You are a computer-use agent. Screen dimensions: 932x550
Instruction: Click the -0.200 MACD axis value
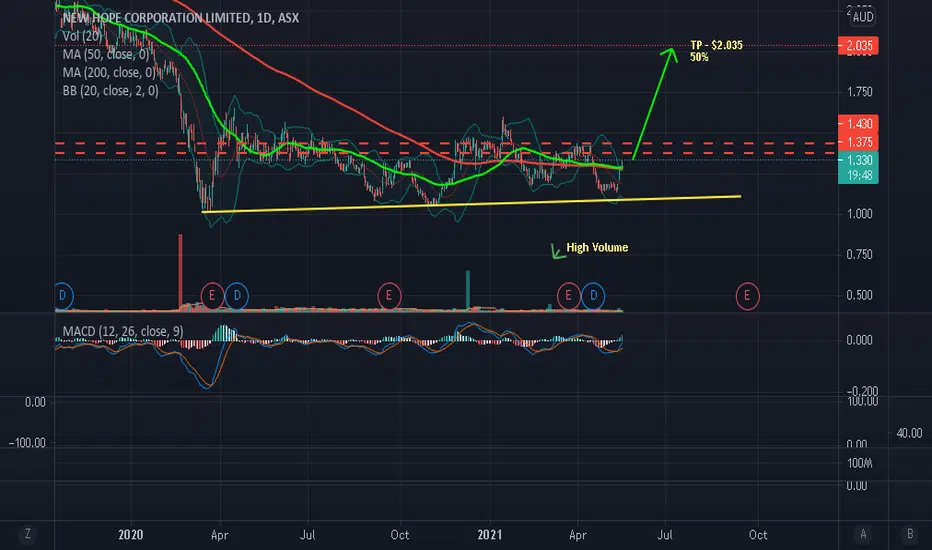click(862, 391)
